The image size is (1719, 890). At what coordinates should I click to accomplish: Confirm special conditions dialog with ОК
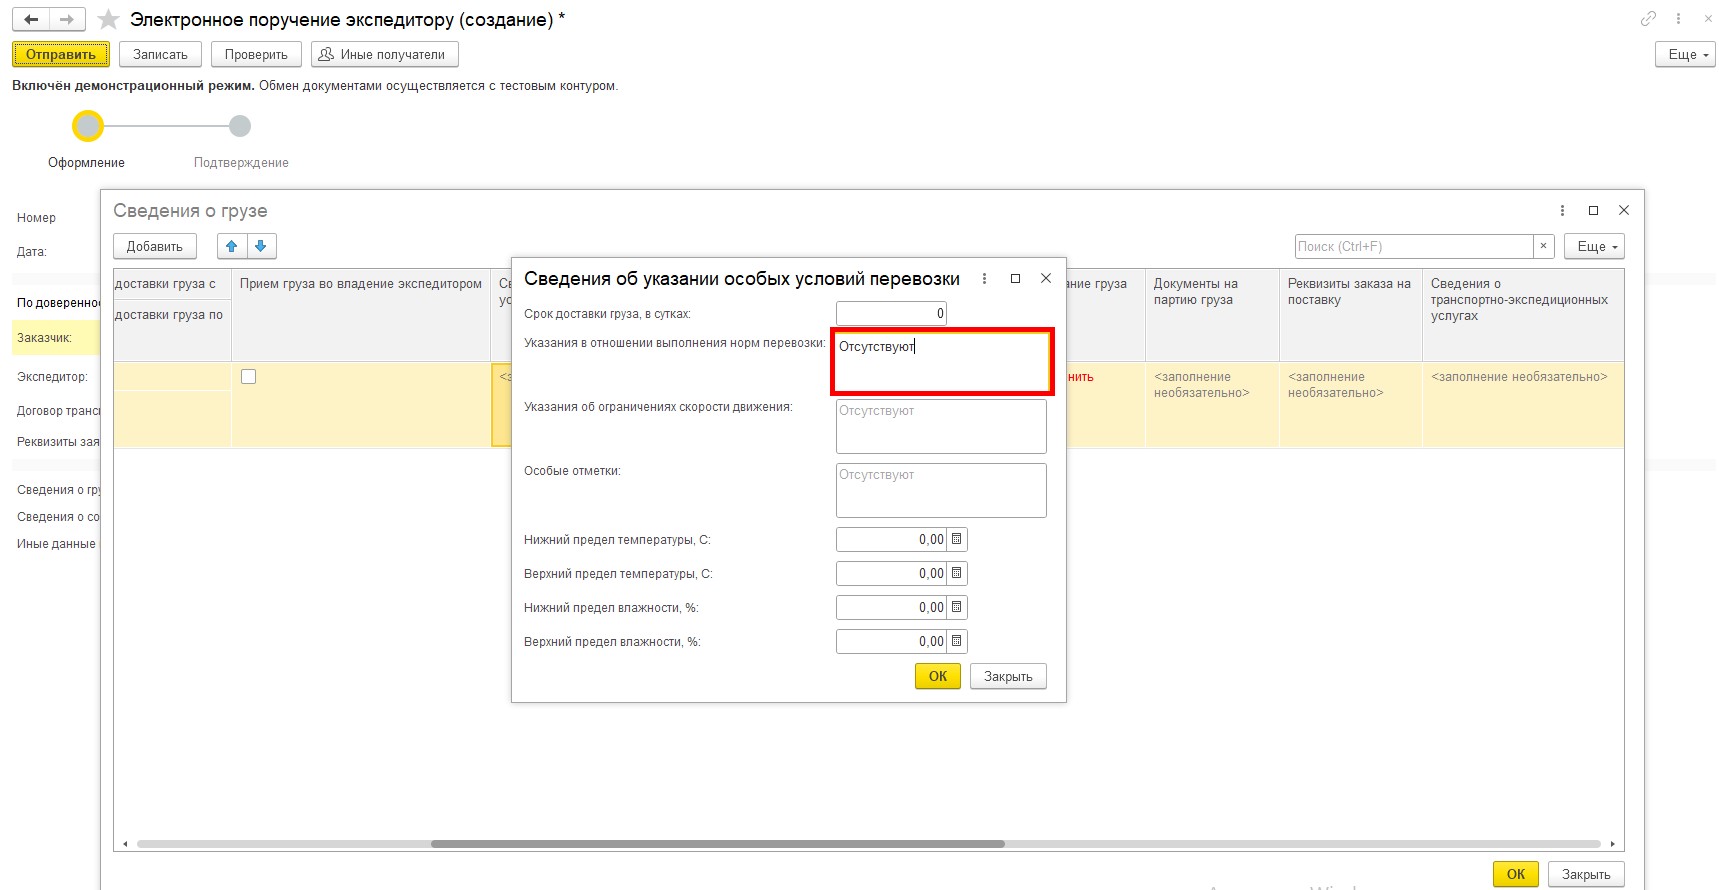[937, 676]
